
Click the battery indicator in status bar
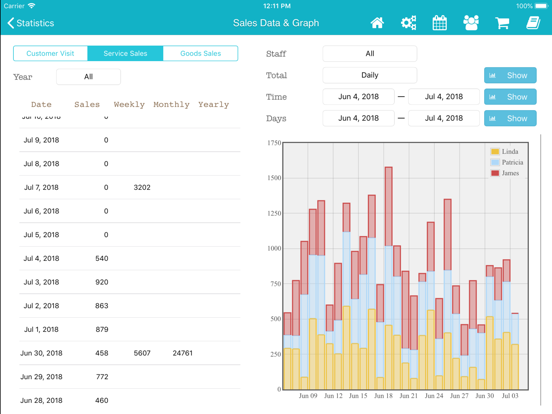542,6
